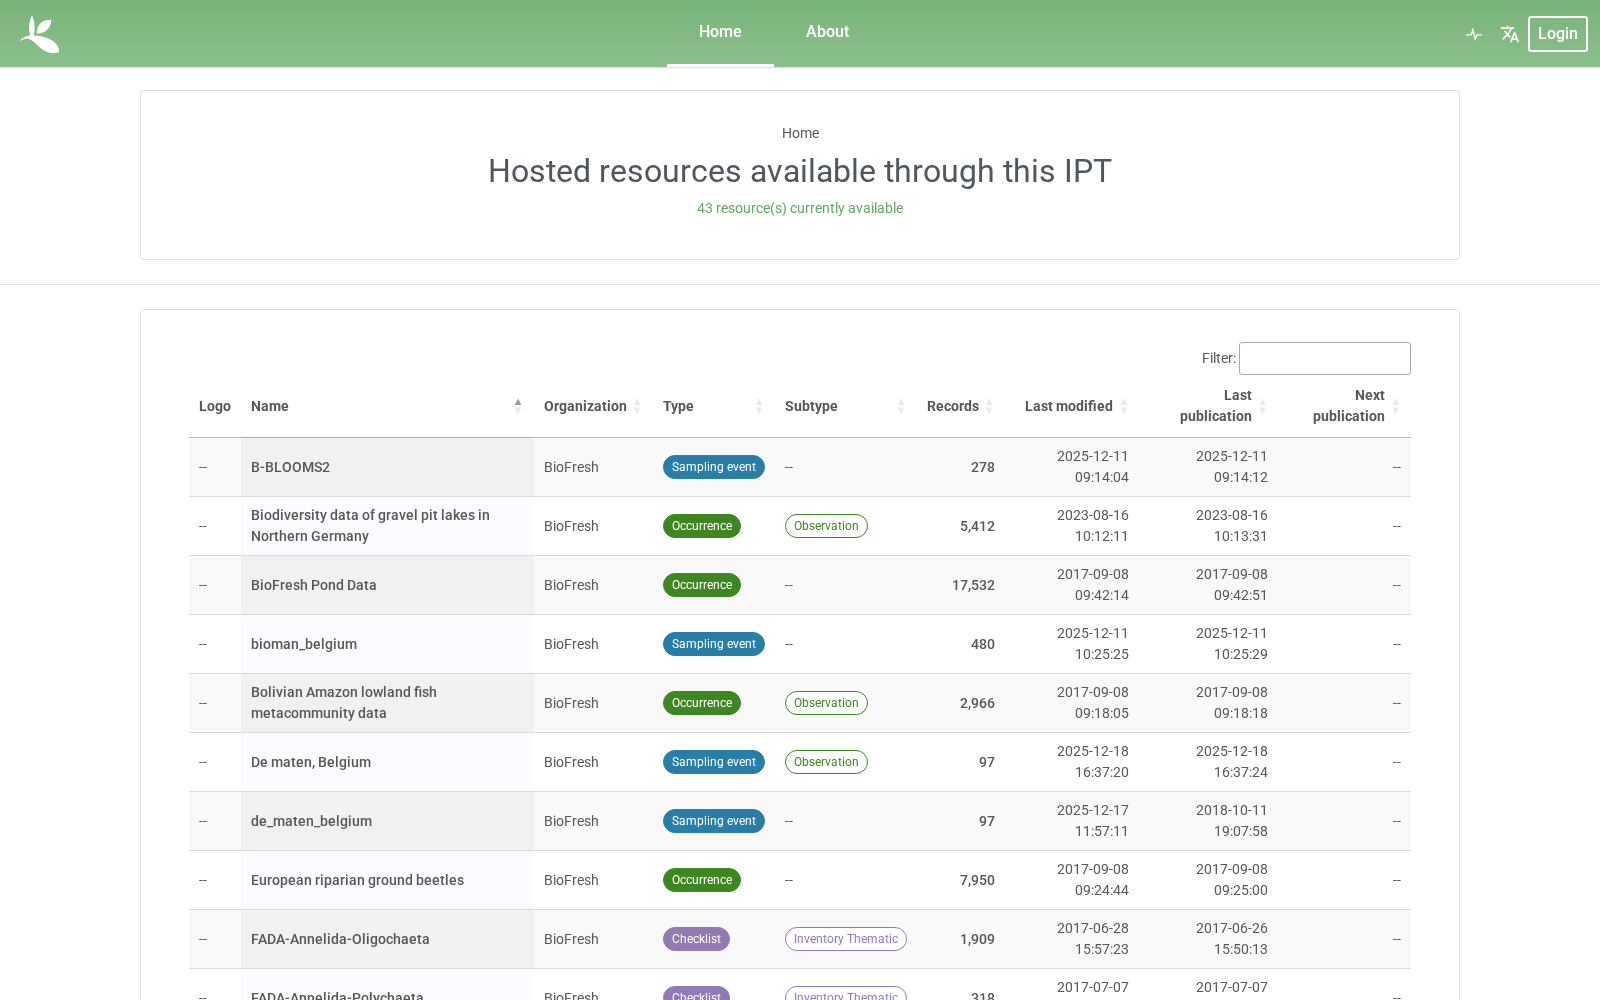This screenshot has width=1600, height=1000.
Task: Open the About tab
Action: coord(827,32)
